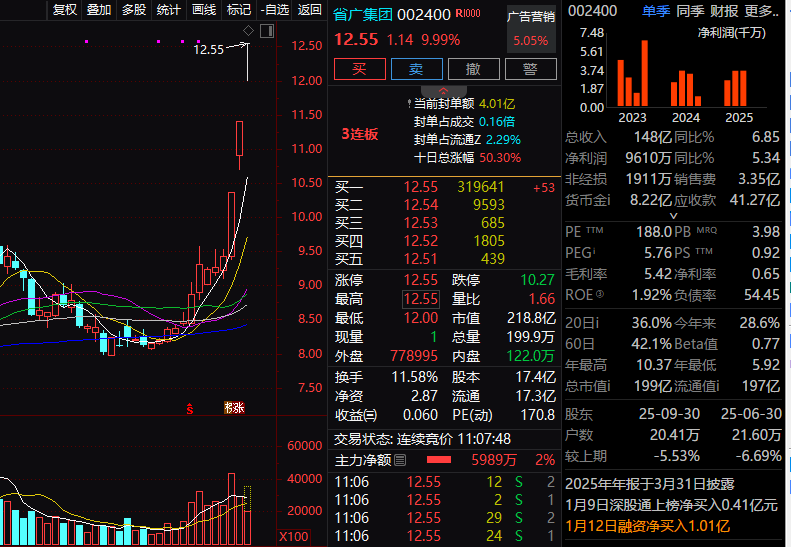Click the diamond marker icon above the chart
Screen dimensions: 791x547
tap(248, 31)
